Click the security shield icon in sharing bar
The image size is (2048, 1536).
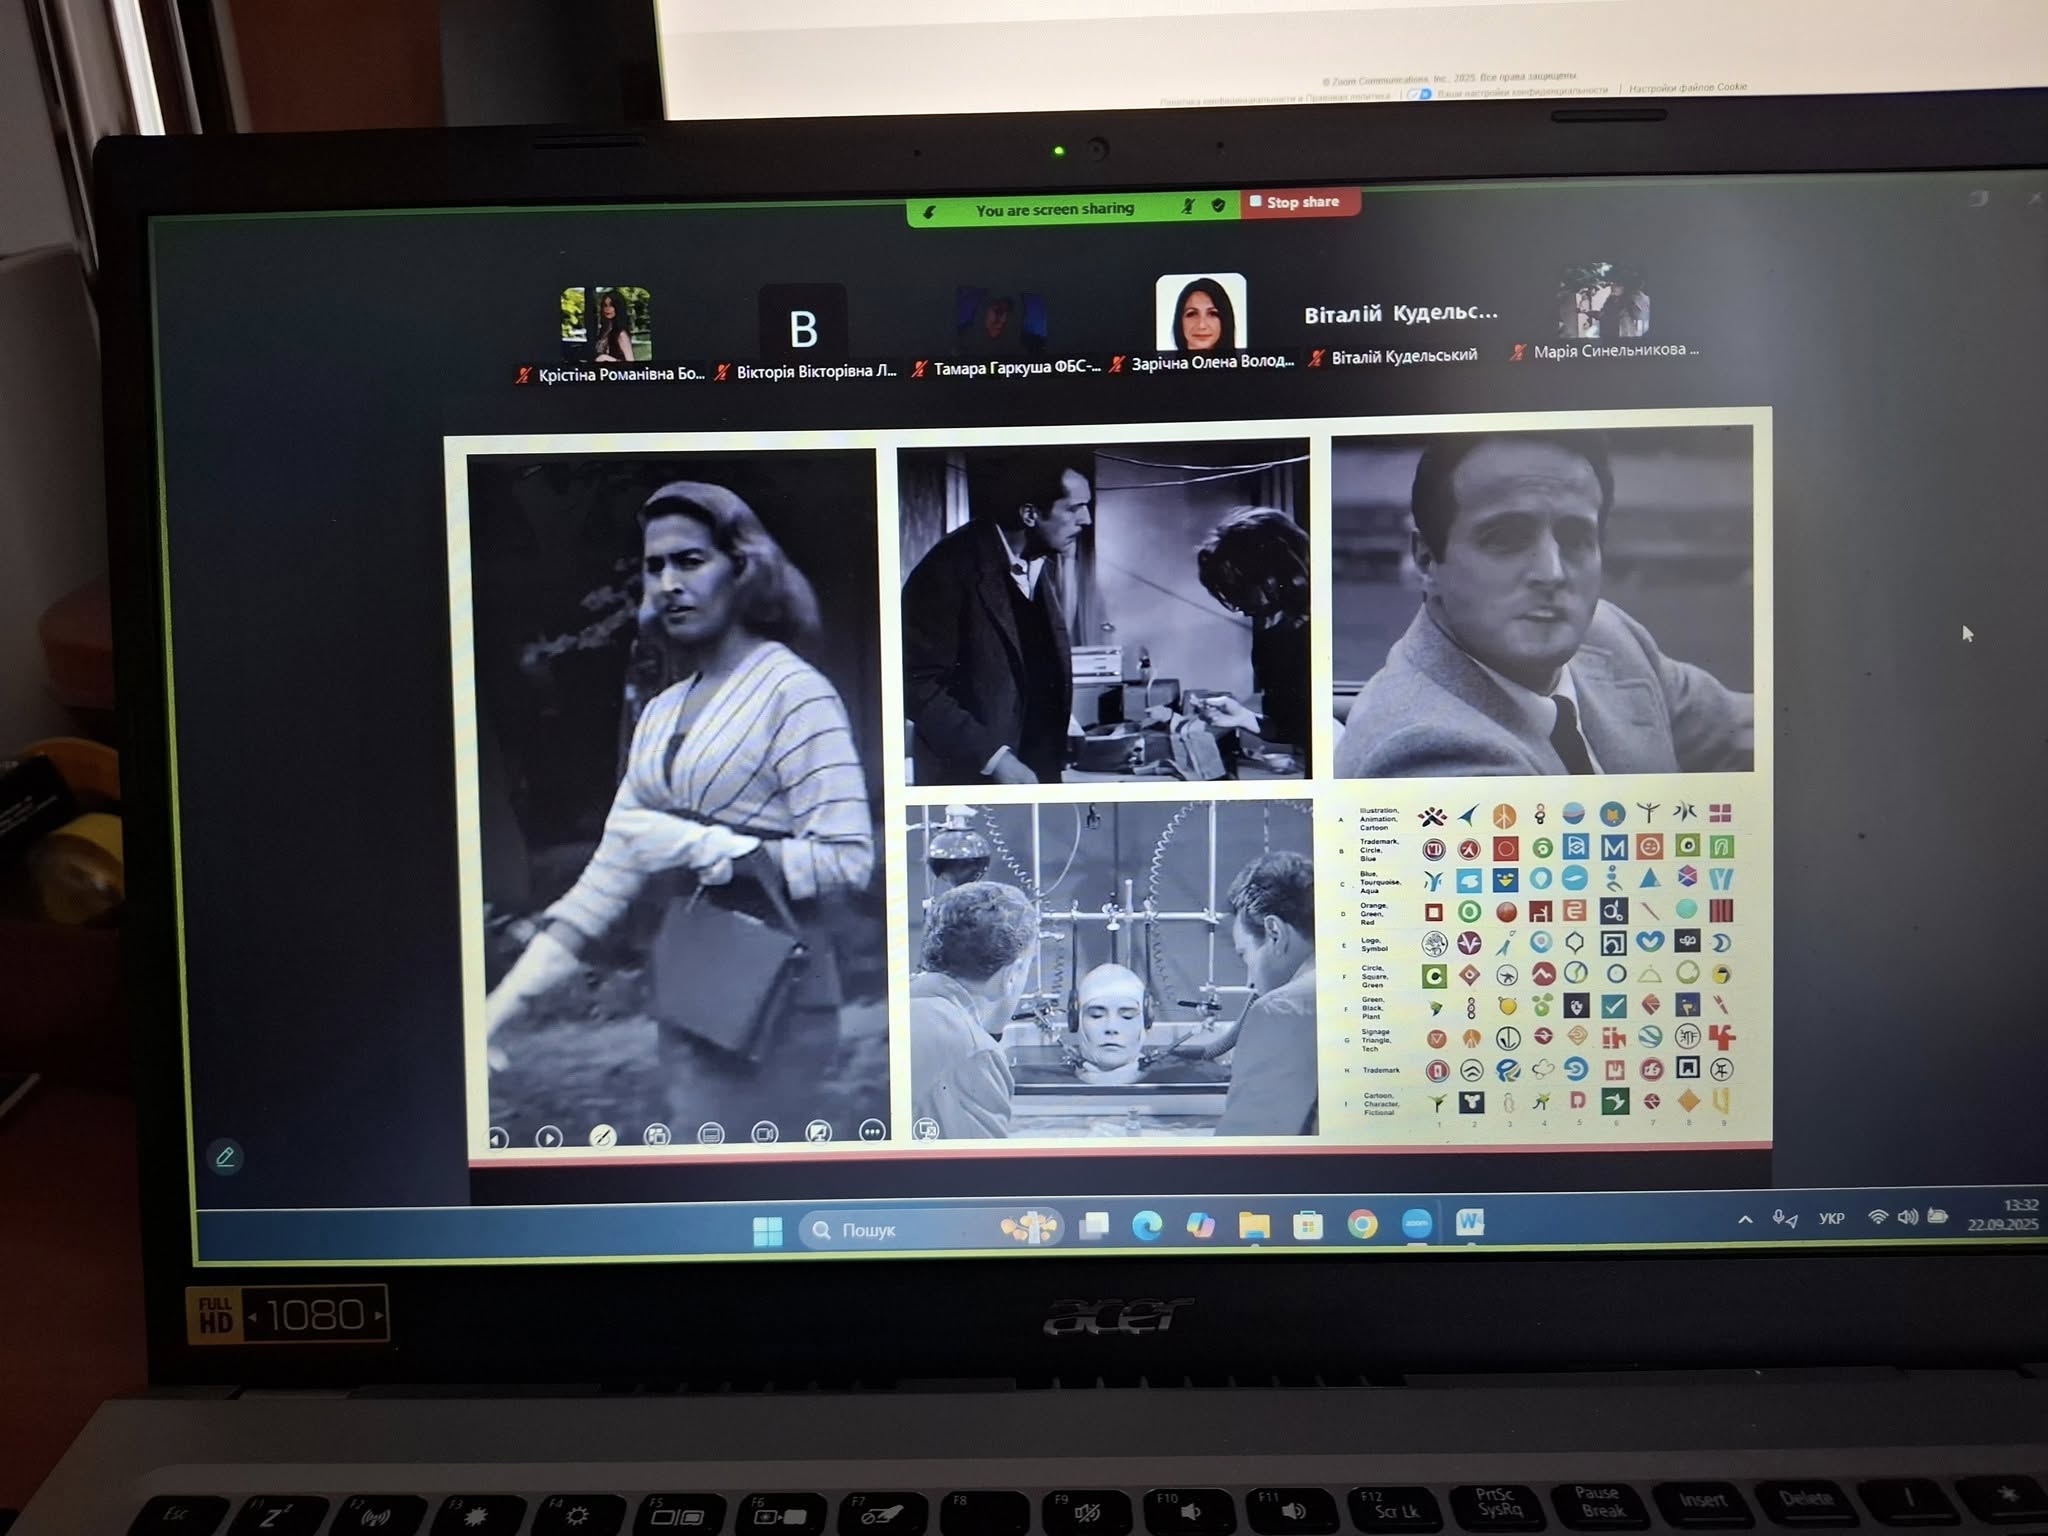coord(1218,205)
